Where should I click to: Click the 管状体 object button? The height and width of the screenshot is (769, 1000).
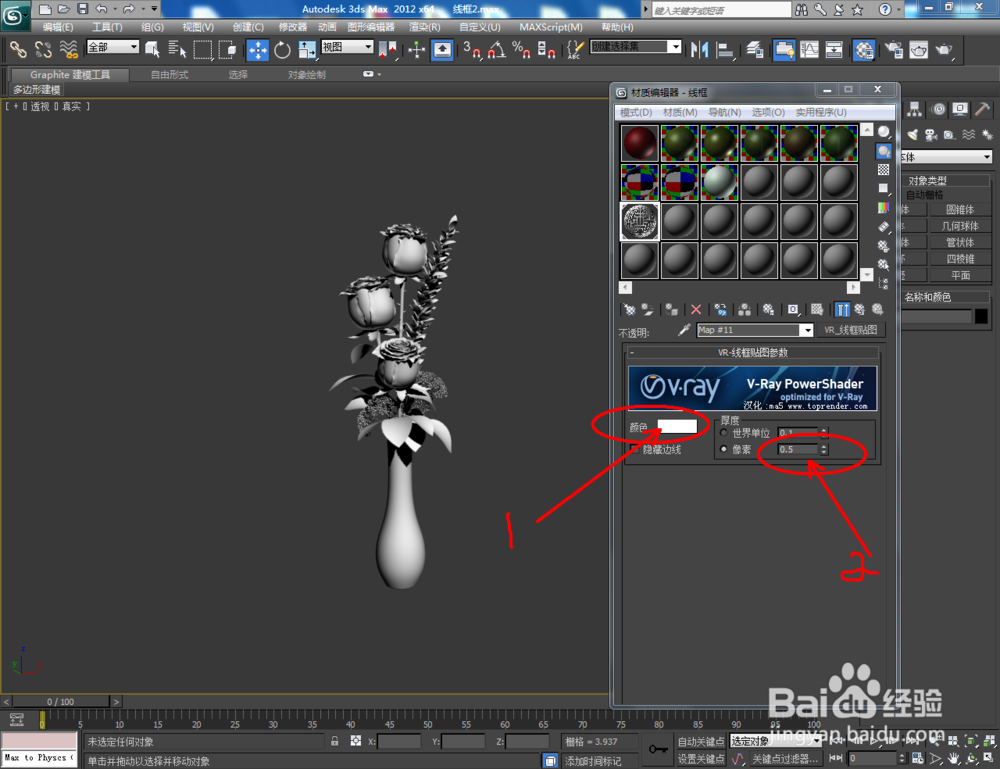pos(960,242)
